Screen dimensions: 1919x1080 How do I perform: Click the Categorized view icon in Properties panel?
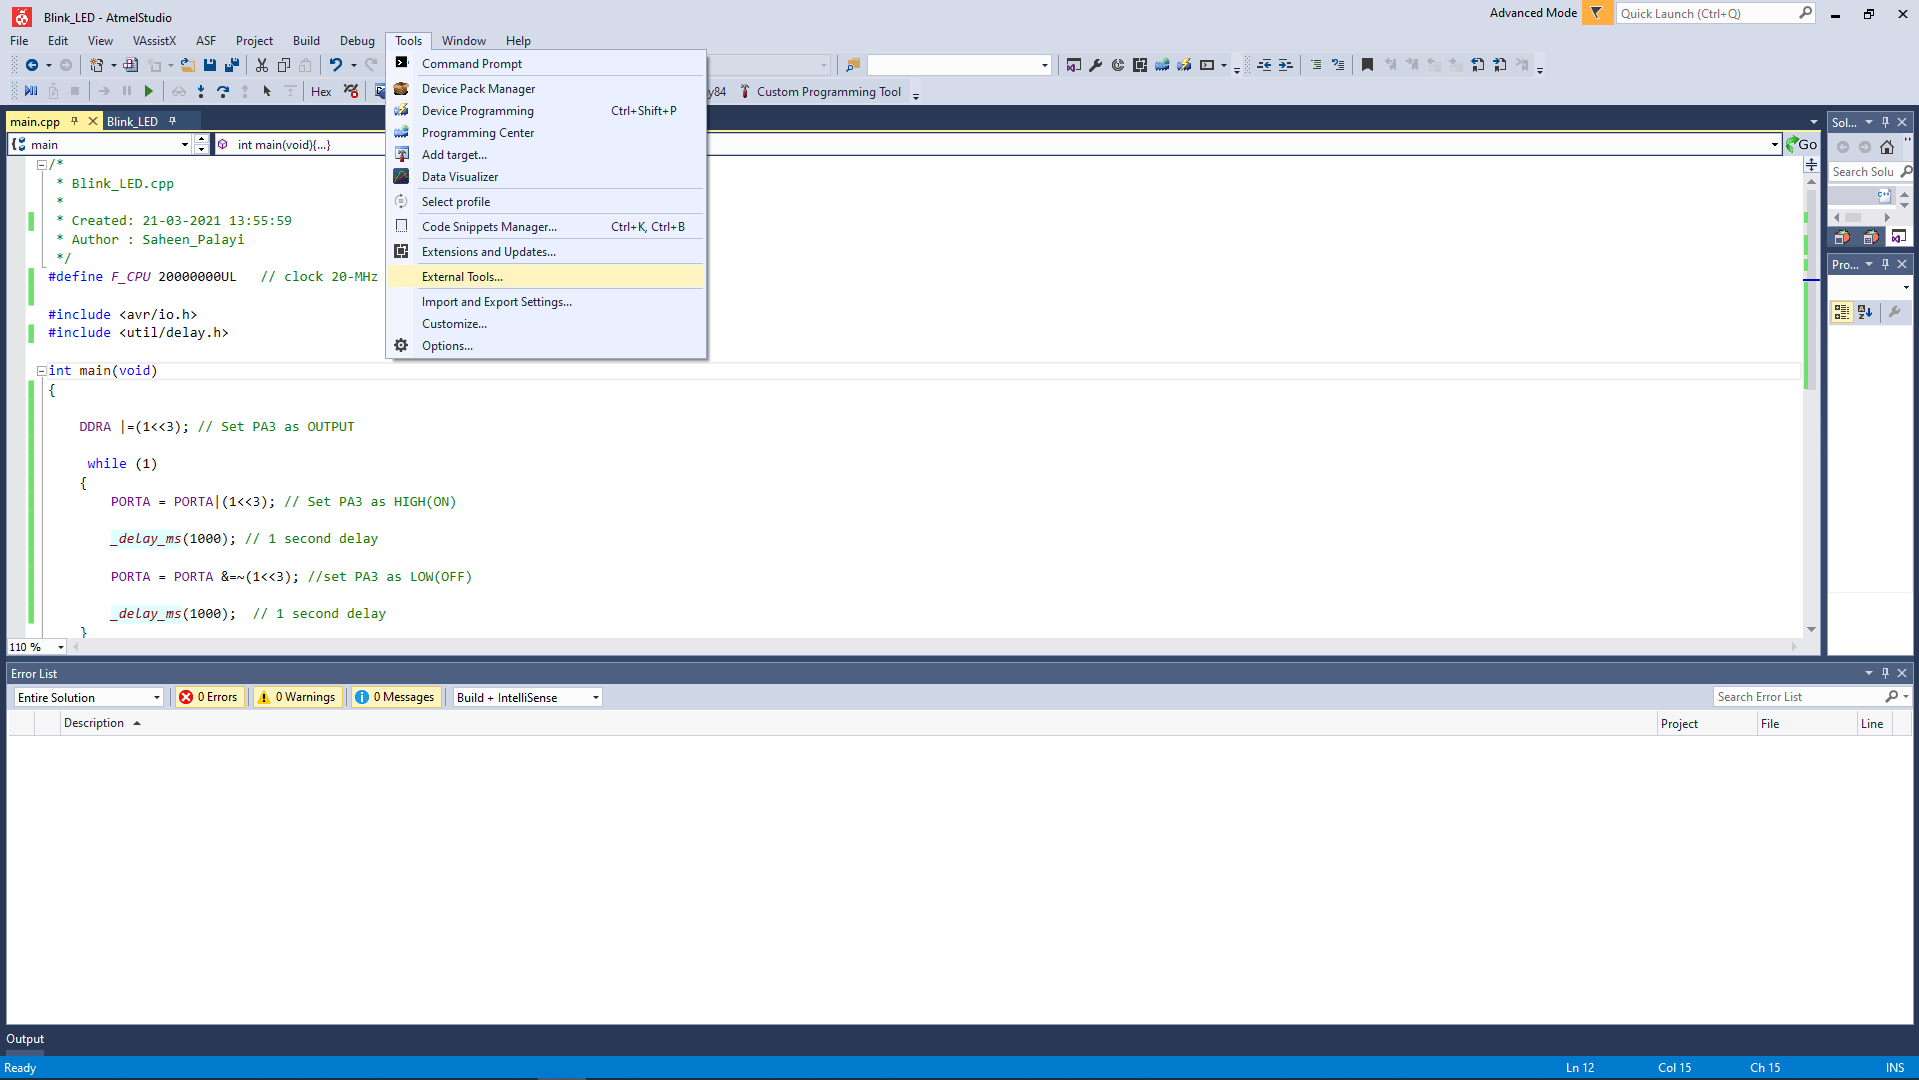1842,312
